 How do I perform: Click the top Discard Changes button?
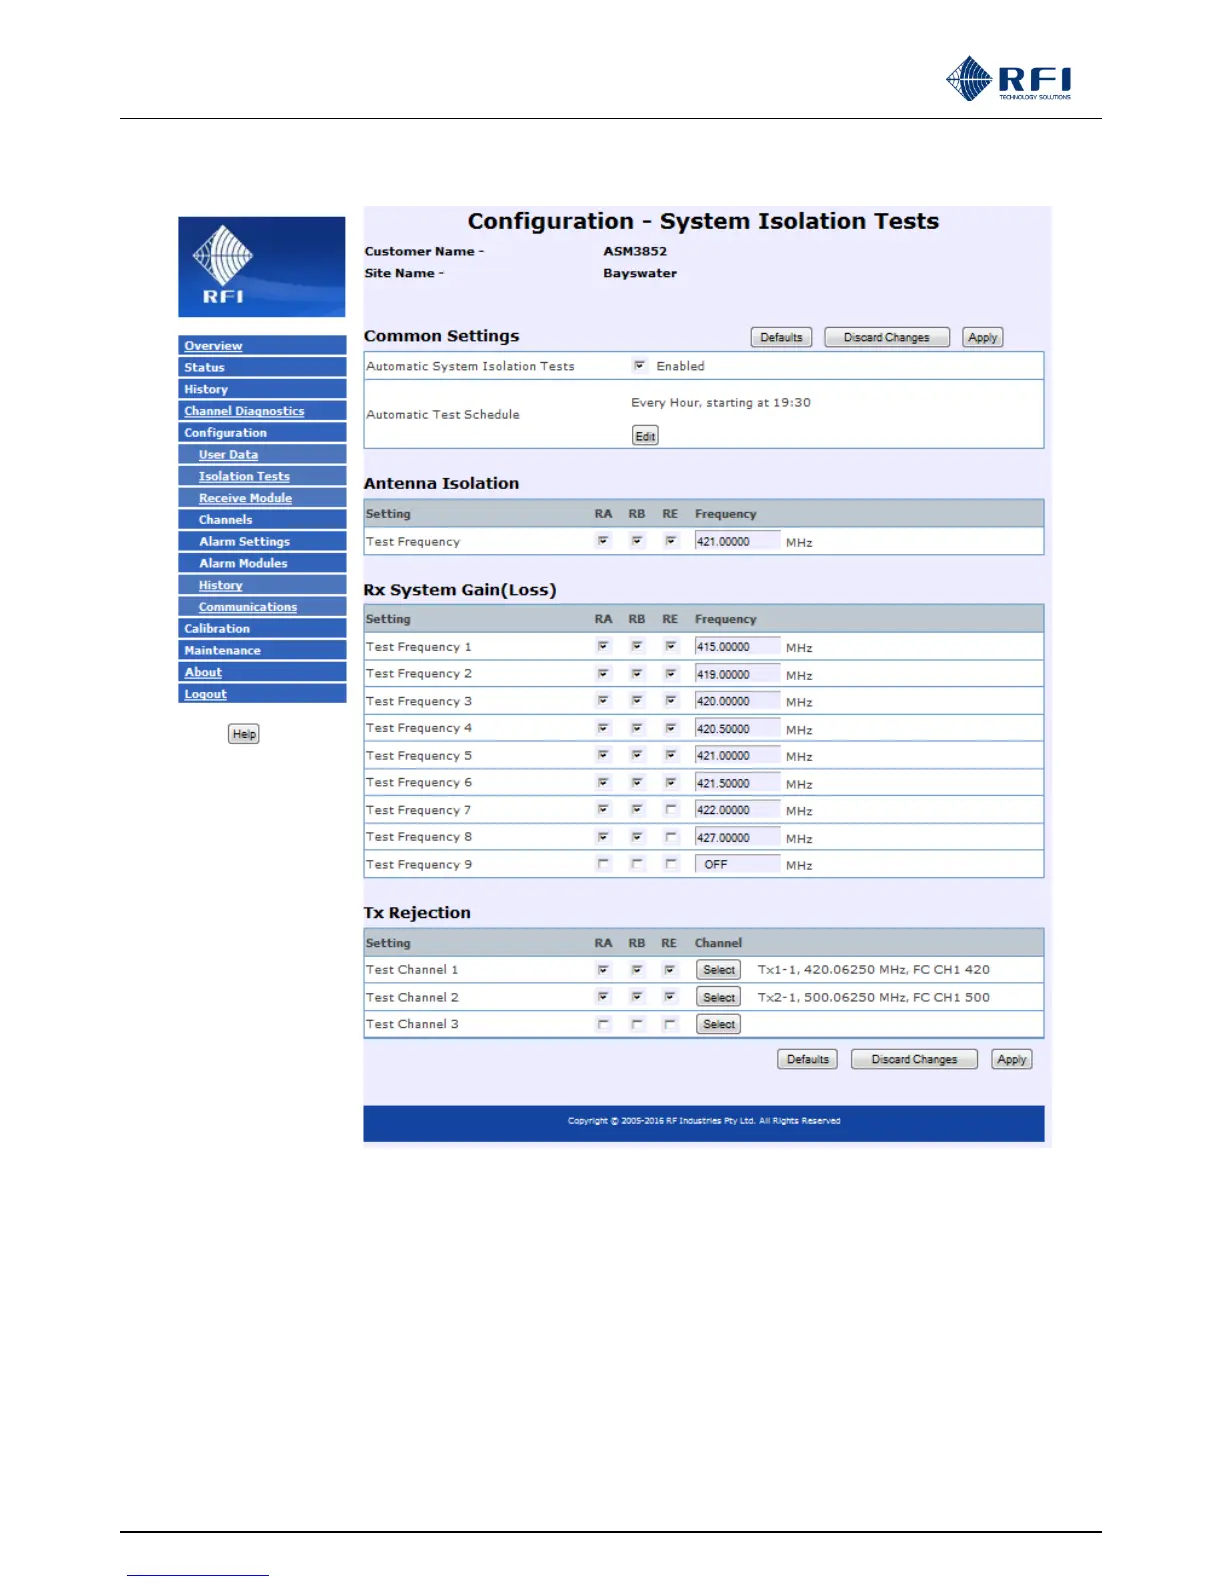click(887, 337)
